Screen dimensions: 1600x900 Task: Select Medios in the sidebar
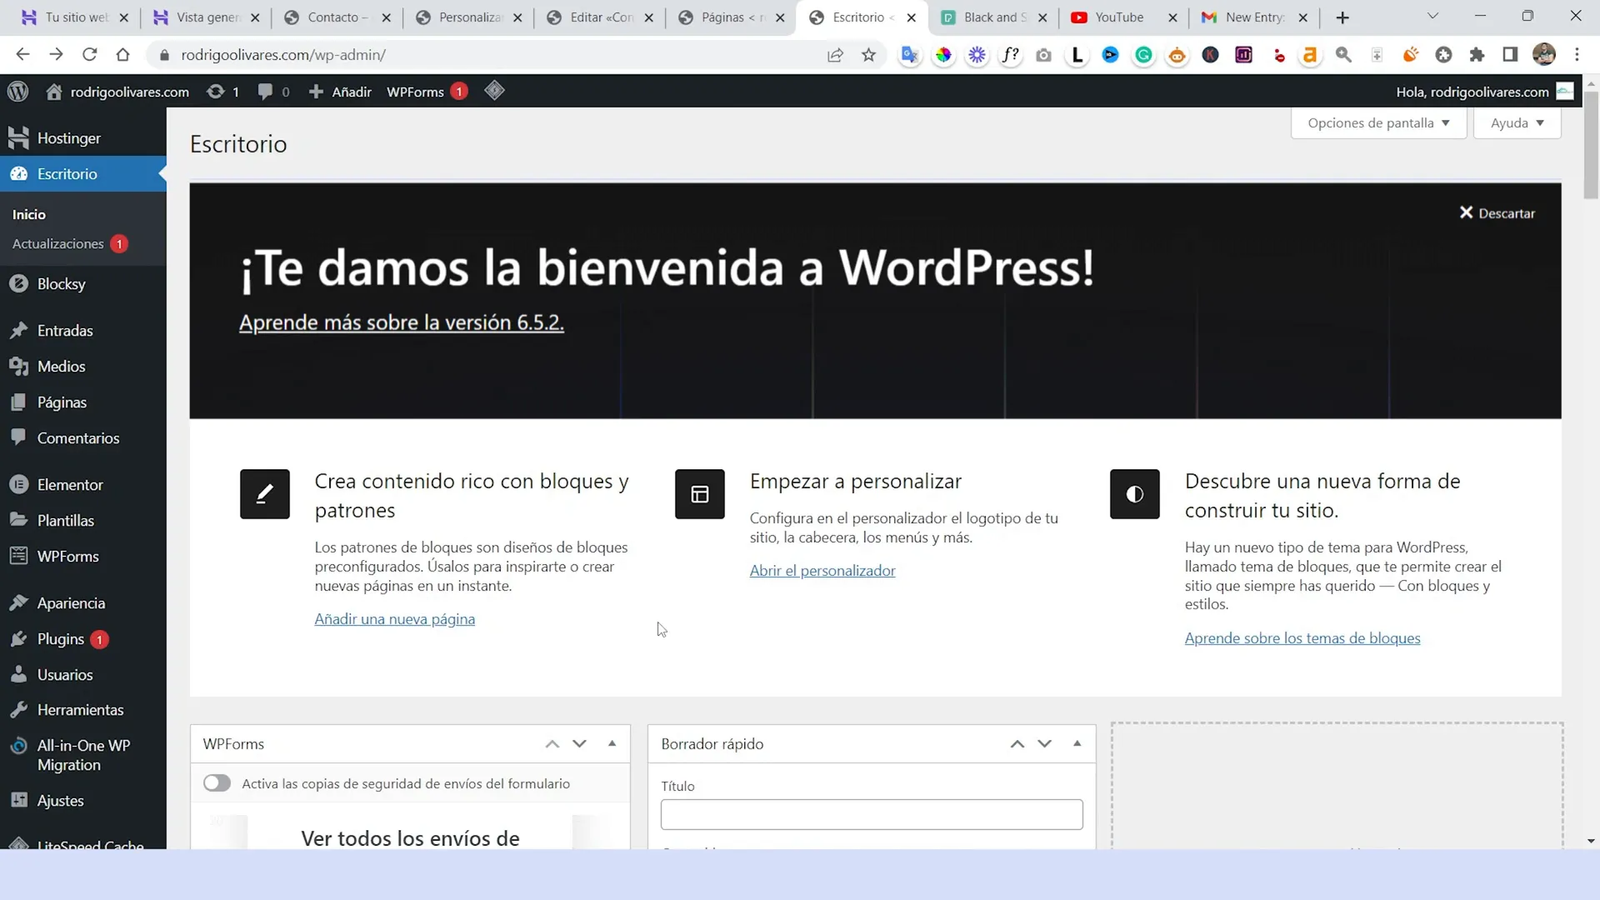pos(59,366)
